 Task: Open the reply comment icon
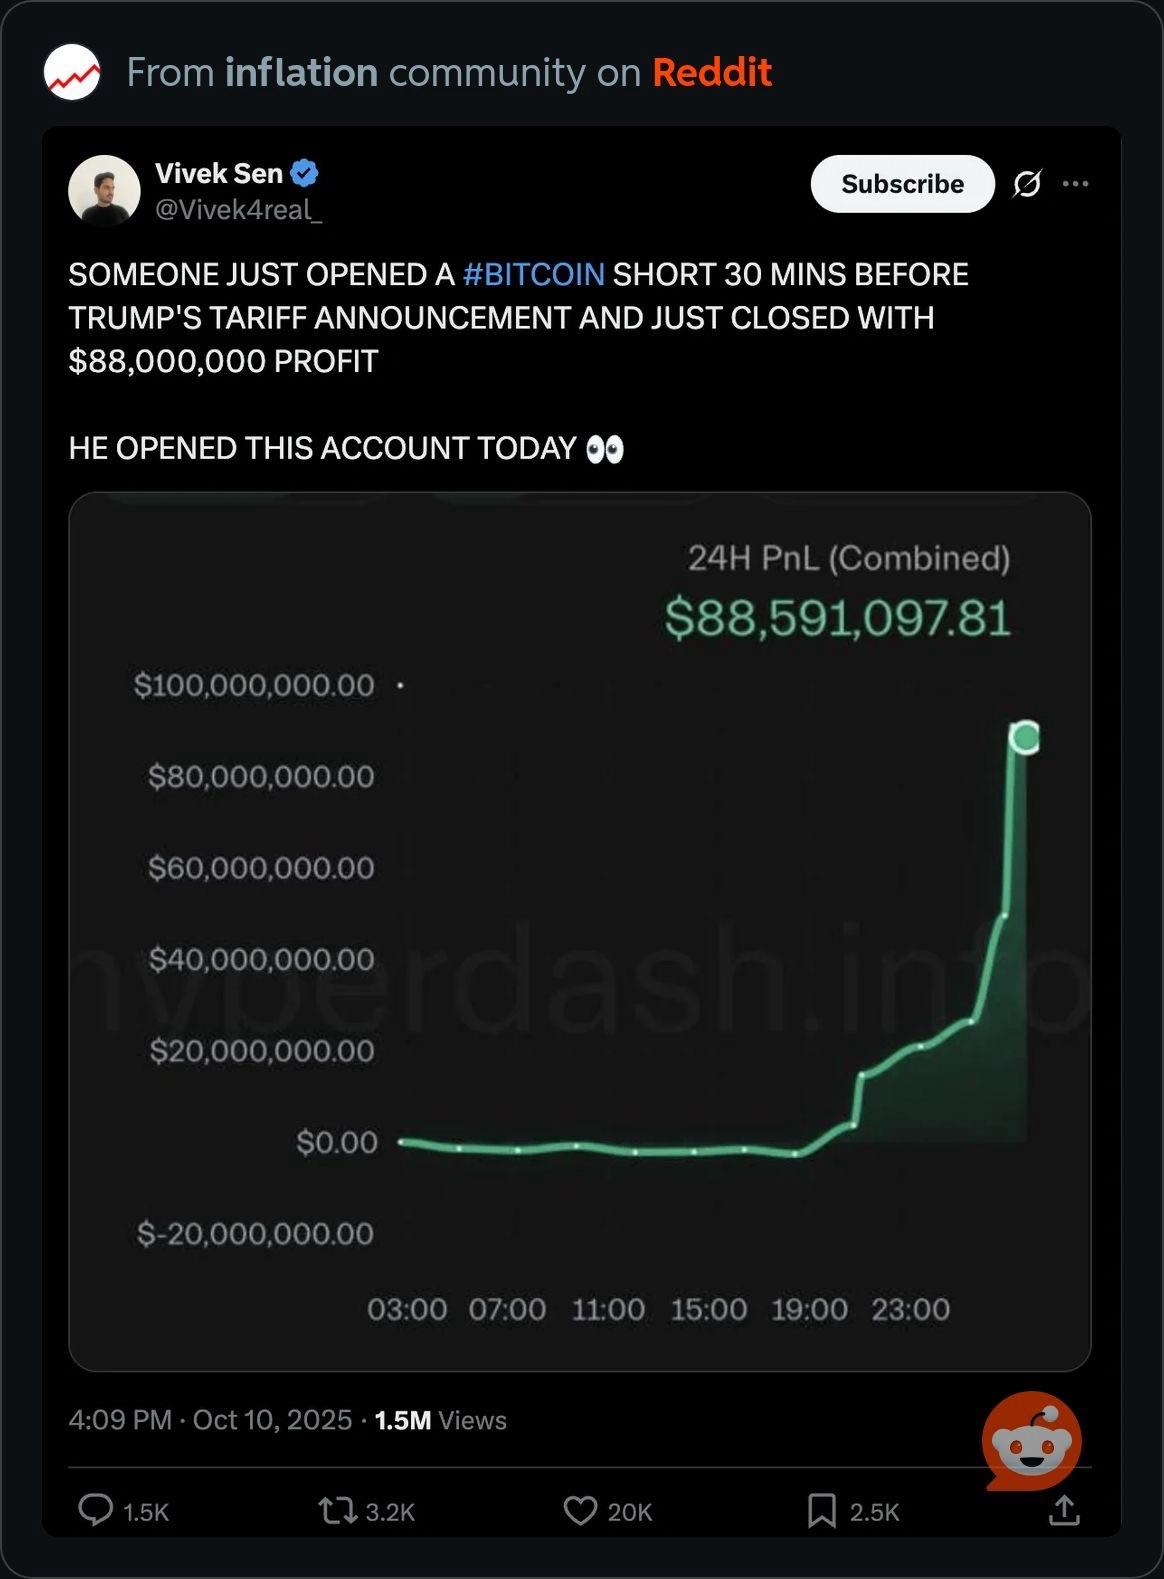coord(96,1510)
